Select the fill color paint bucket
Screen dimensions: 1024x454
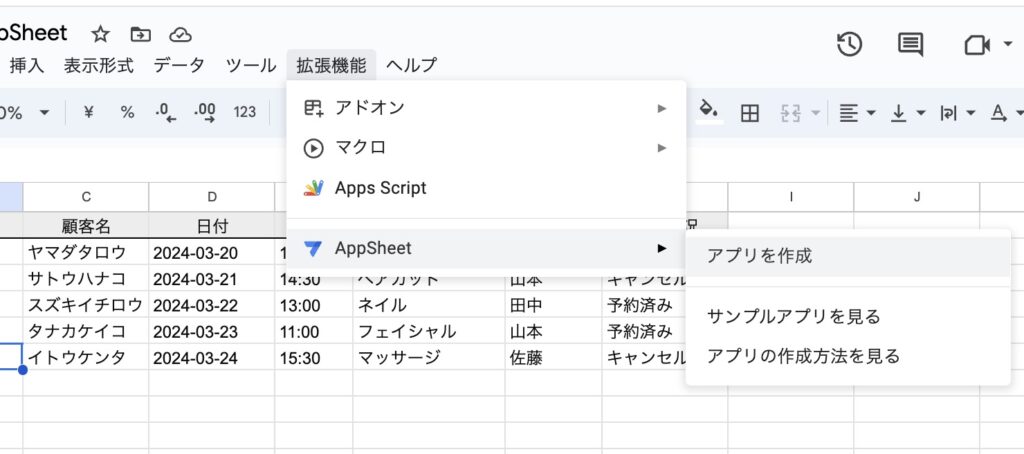709,112
